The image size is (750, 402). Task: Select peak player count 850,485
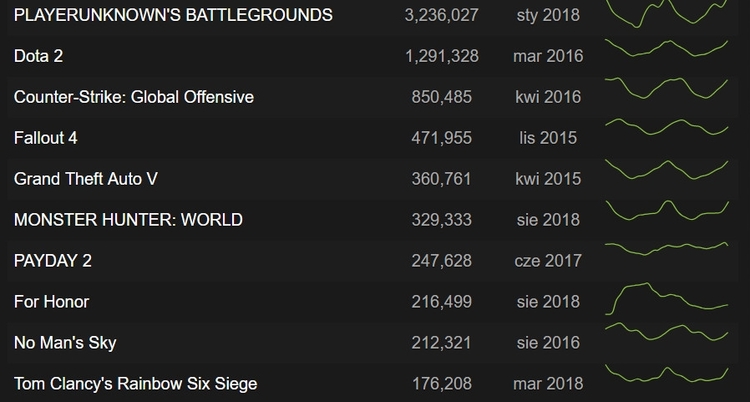(x=441, y=97)
